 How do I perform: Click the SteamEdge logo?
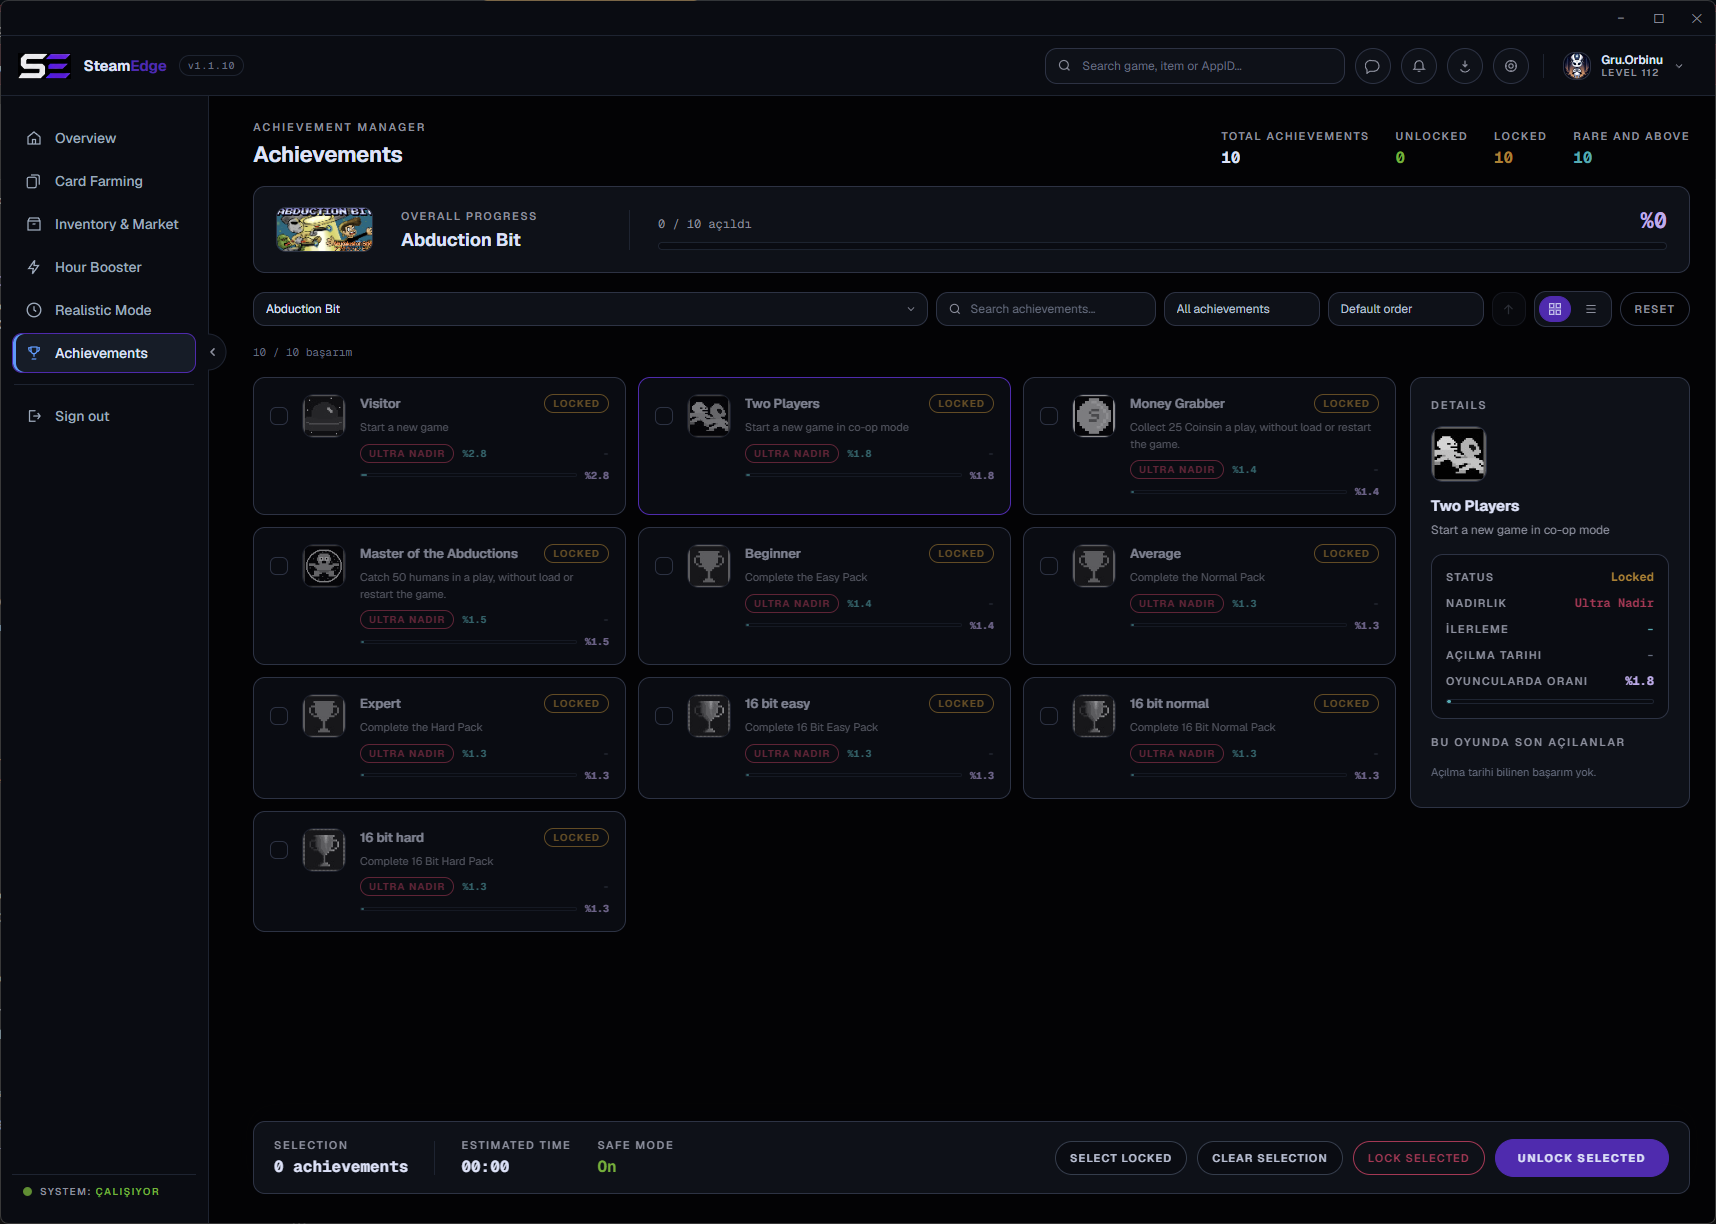coord(44,66)
